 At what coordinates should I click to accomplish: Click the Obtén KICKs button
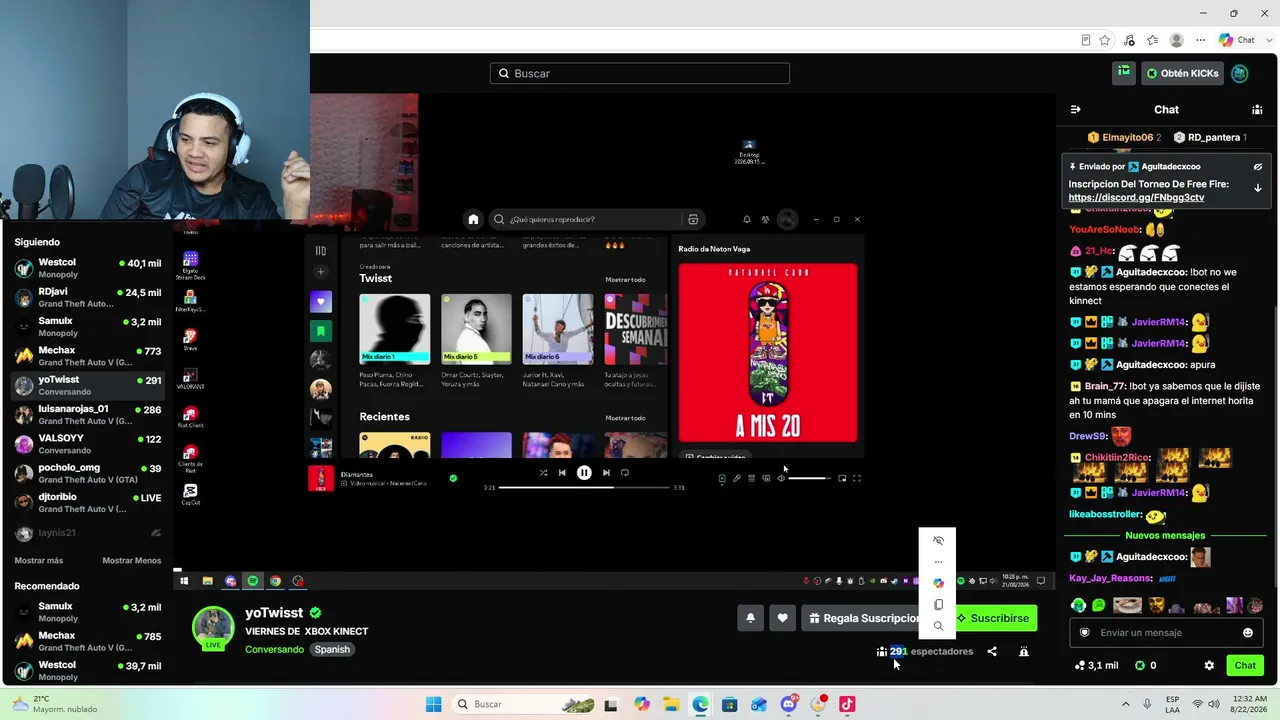[x=1183, y=73]
